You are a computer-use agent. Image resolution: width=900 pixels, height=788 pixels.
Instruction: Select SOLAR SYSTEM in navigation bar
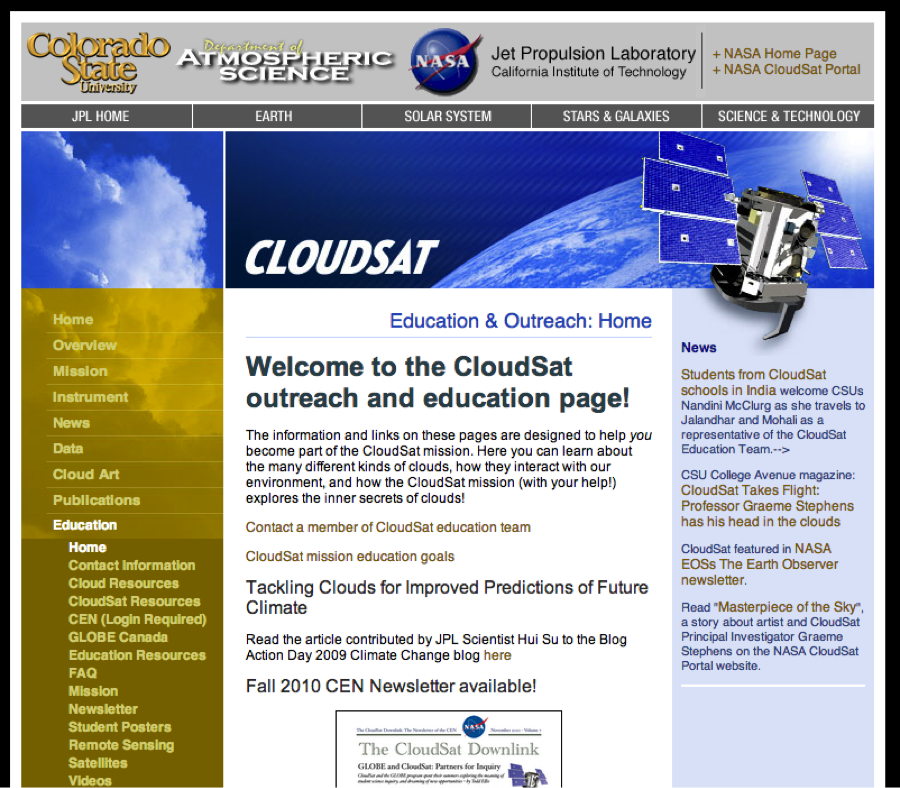(447, 116)
